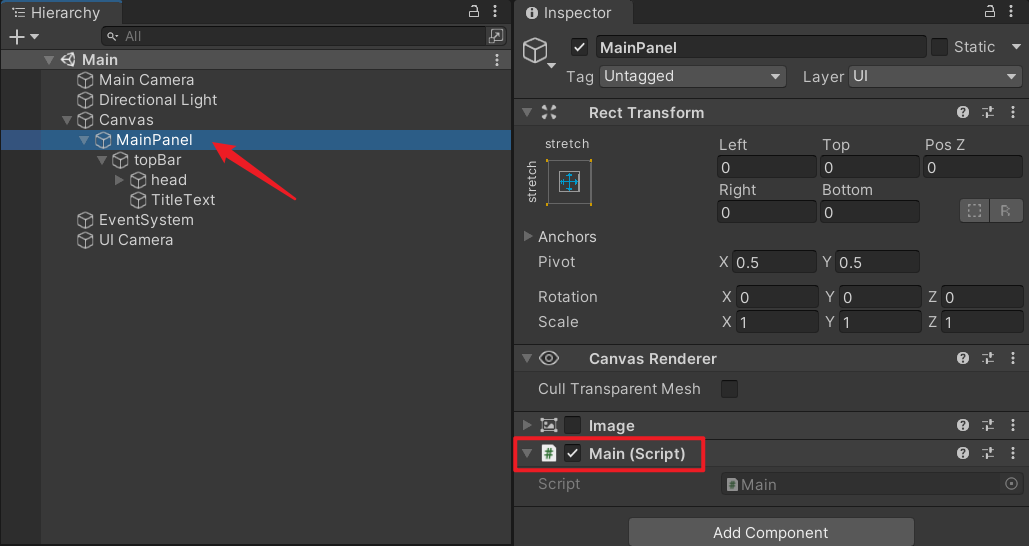Viewport: 1029px width, 546px height.
Task: Select Canvas in Hierarchy
Action: [x=126, y=120]
